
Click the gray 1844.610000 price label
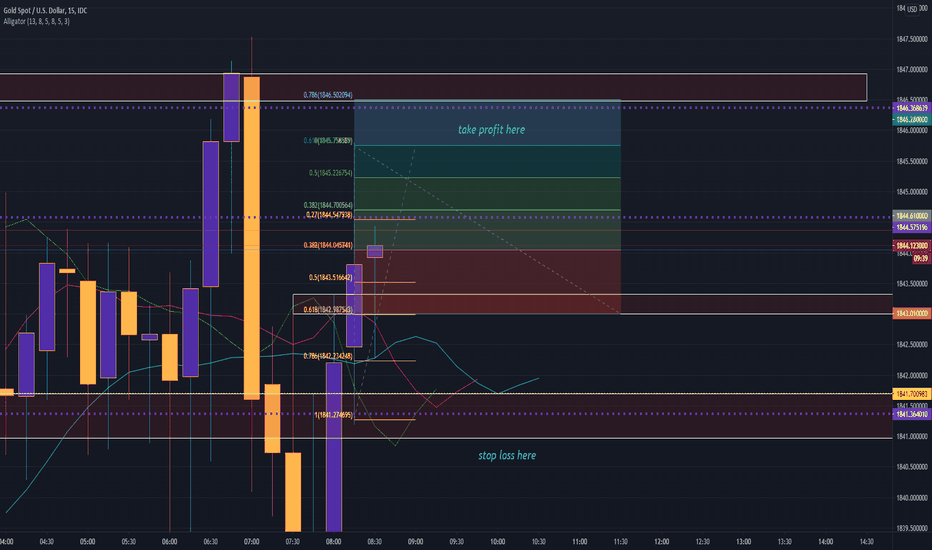912,216
